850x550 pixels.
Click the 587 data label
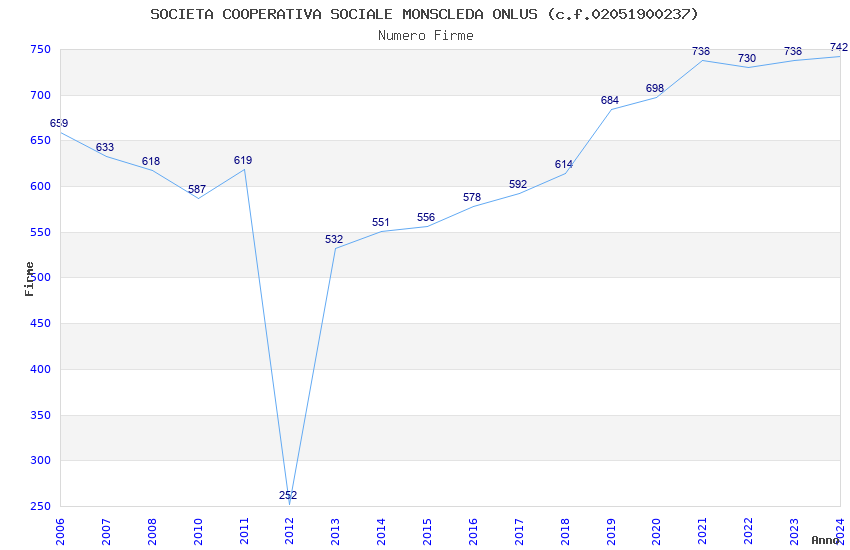click(197, 190)
